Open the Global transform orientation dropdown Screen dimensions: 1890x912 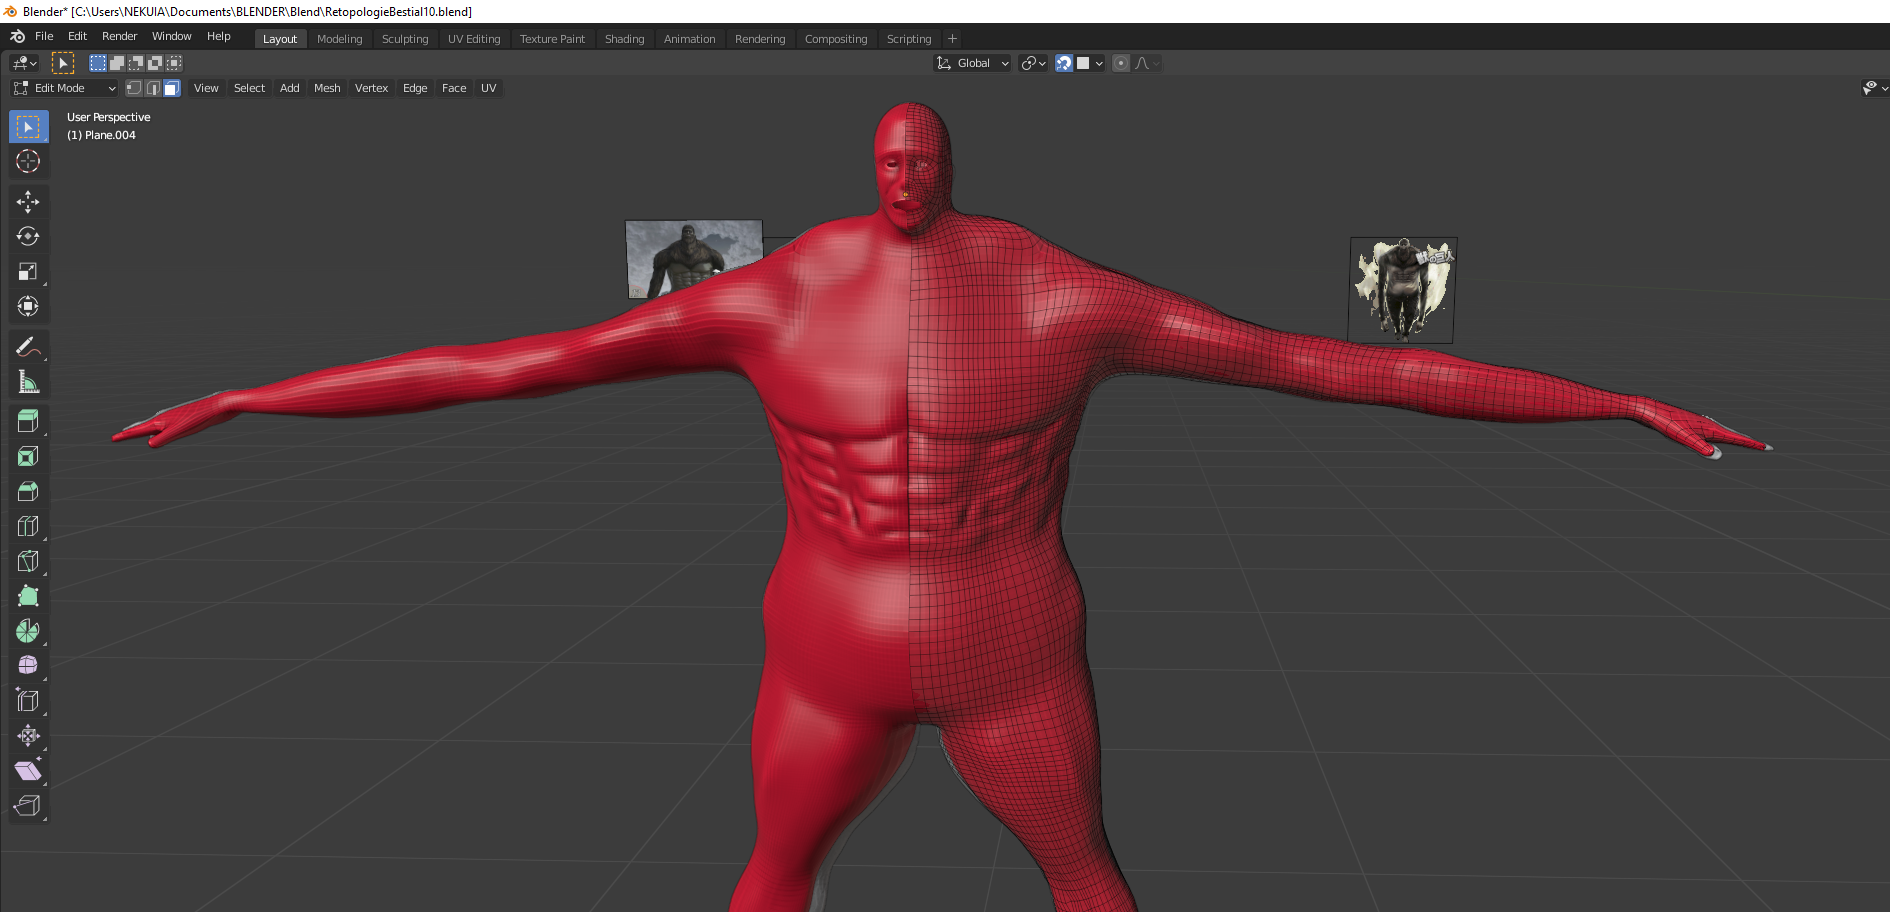pyautogui.click(x=973, y=63)
